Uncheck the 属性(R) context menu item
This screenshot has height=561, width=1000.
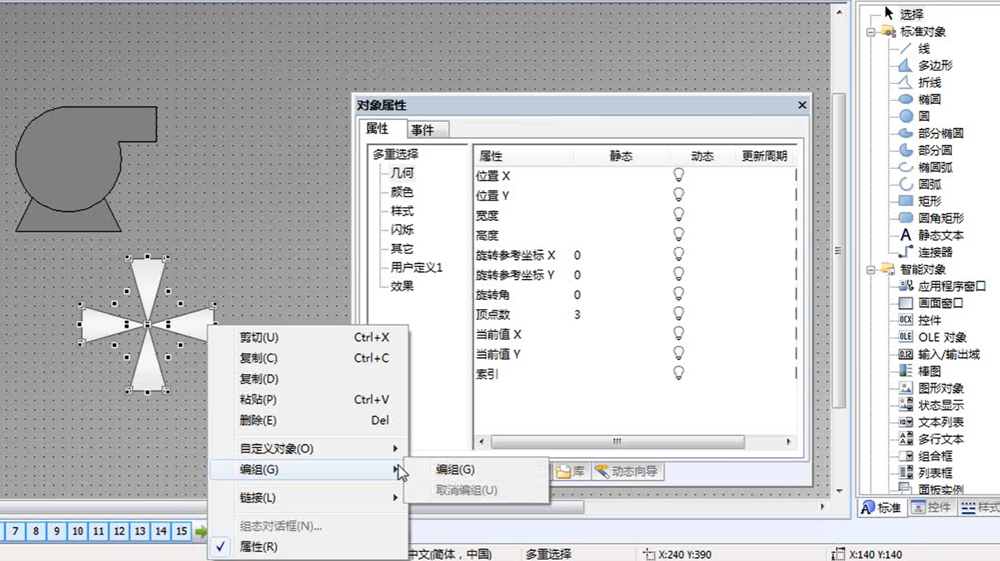click(x=259, y=547)
